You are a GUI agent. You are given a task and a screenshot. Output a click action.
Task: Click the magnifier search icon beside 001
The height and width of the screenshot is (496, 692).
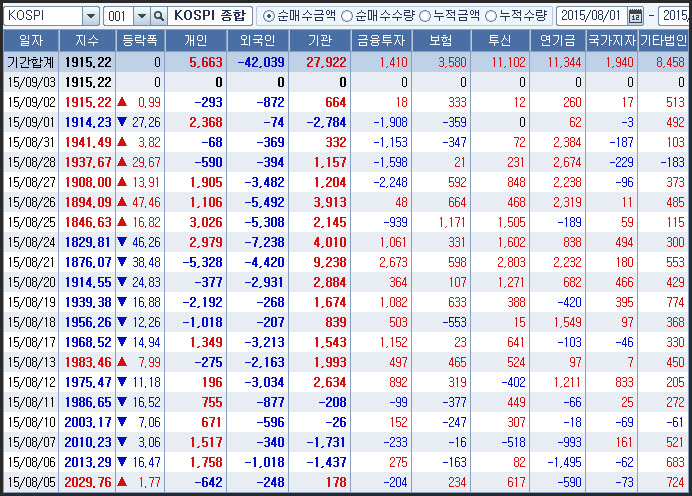click(x=158, y=16)
